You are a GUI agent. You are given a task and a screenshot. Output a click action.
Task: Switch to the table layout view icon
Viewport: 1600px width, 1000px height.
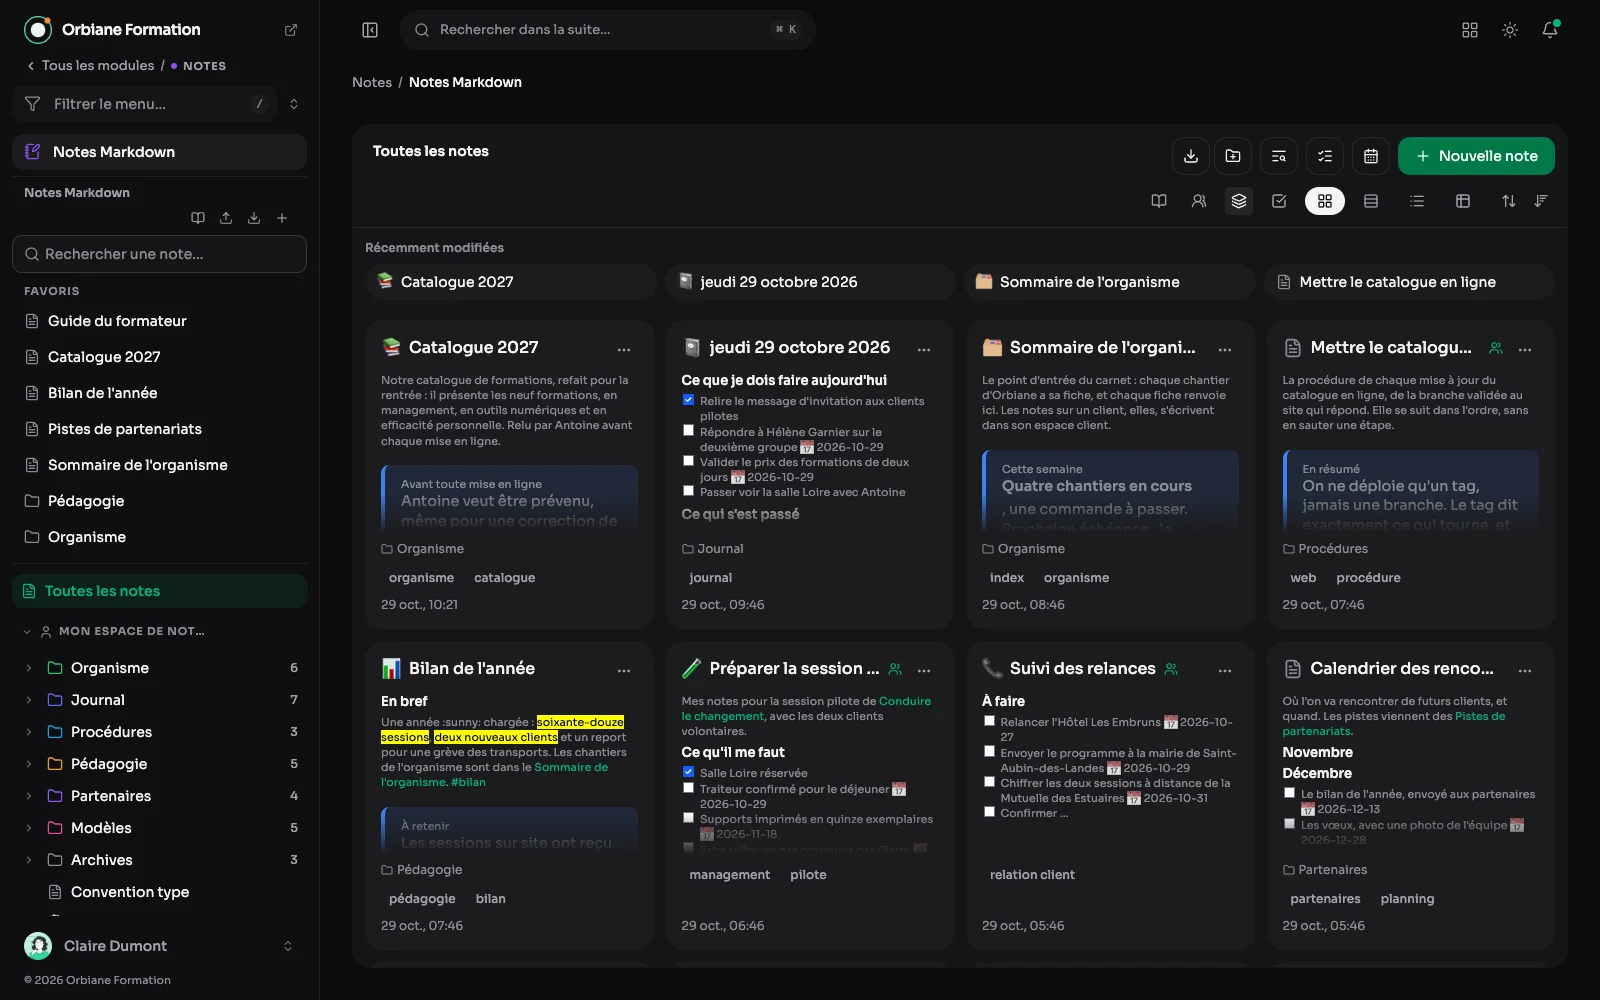1463,201
